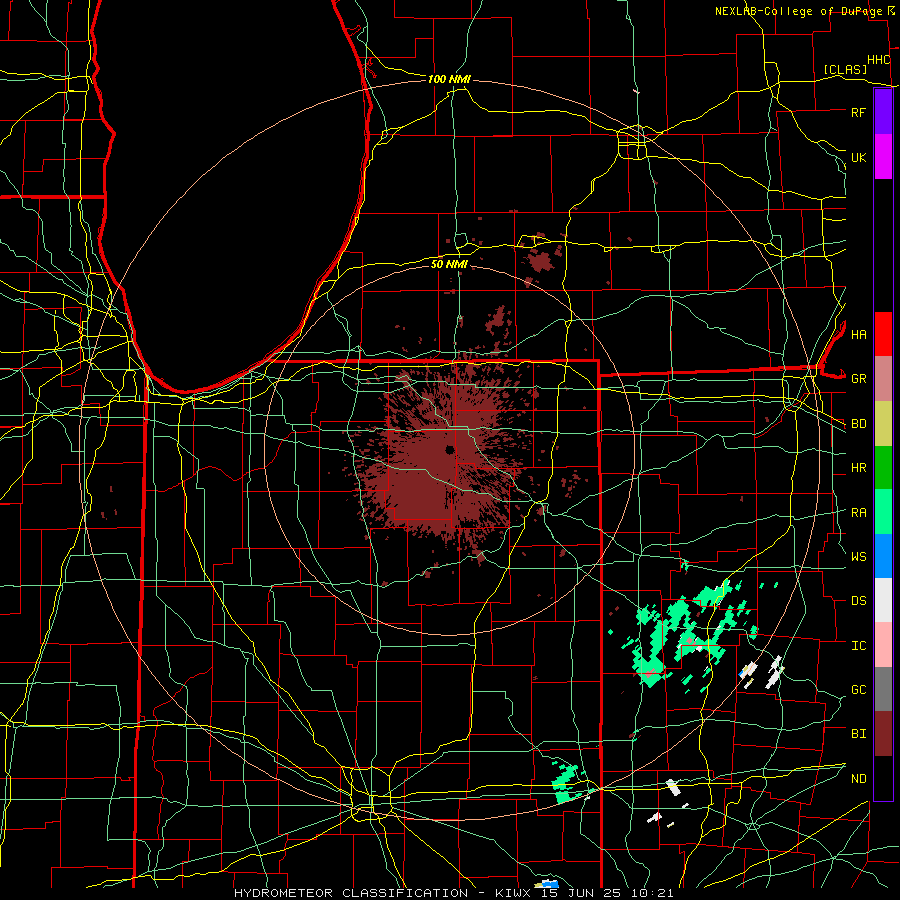Viewport: 900px width, 900px height.
Task: Click the "15 JUN 25 10:21" timestamp
Action: [607, 893]
